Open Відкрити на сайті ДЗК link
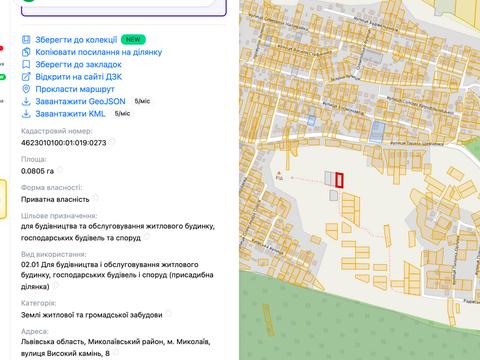The height and width of the screenshot is (360, 480). click(79, 77)
